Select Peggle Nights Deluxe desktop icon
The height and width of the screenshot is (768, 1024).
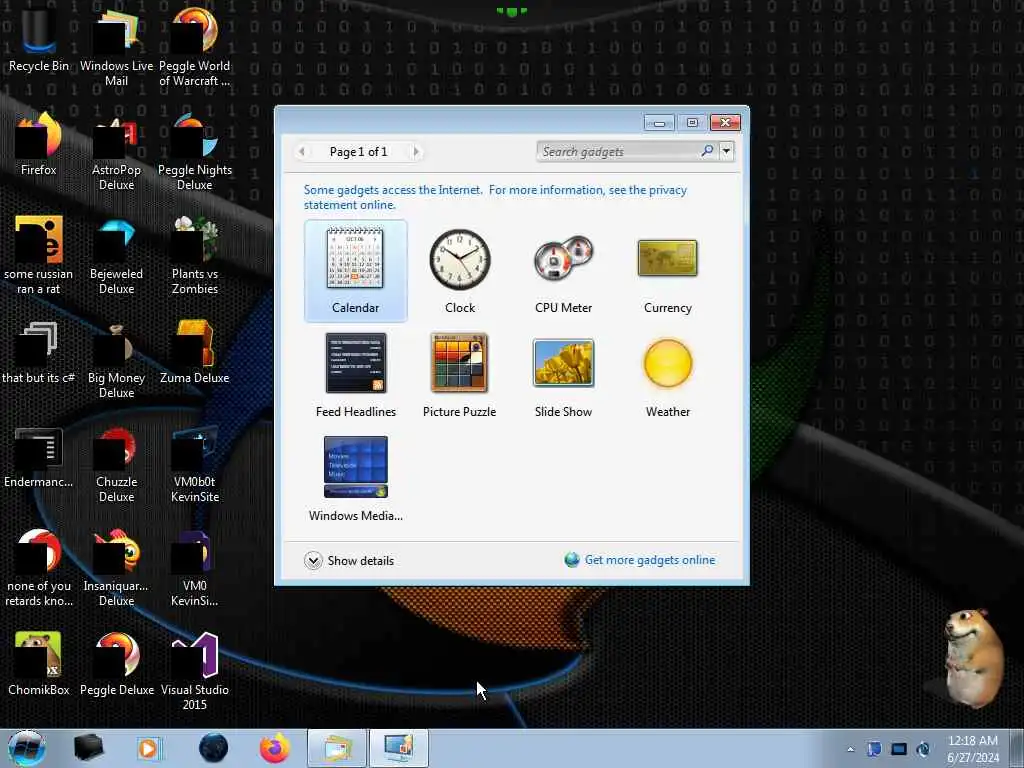(195, 151)
